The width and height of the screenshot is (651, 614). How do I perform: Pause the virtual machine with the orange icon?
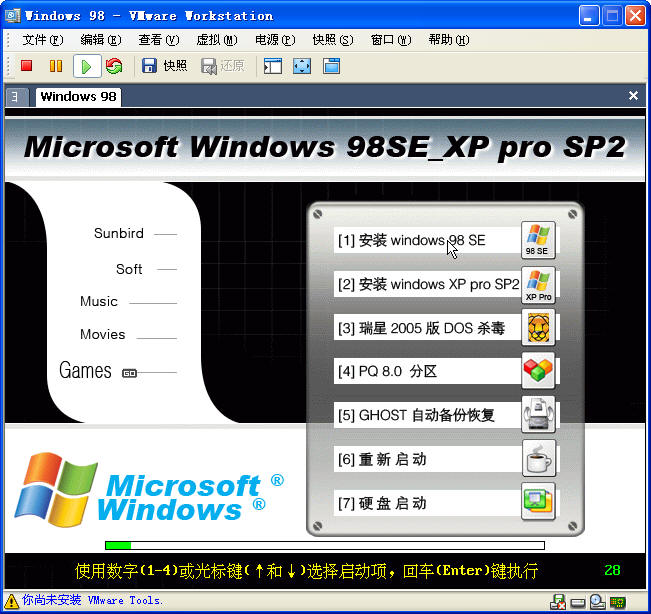(x=56, y=66)
